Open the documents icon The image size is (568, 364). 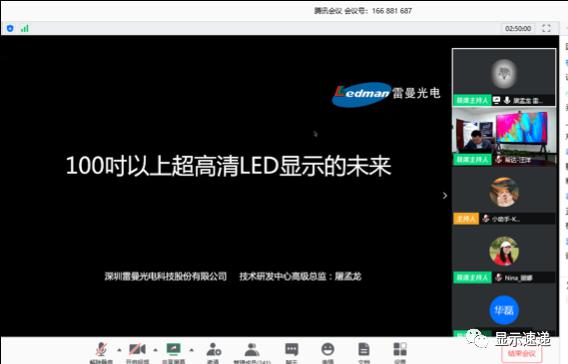[364, 350]
